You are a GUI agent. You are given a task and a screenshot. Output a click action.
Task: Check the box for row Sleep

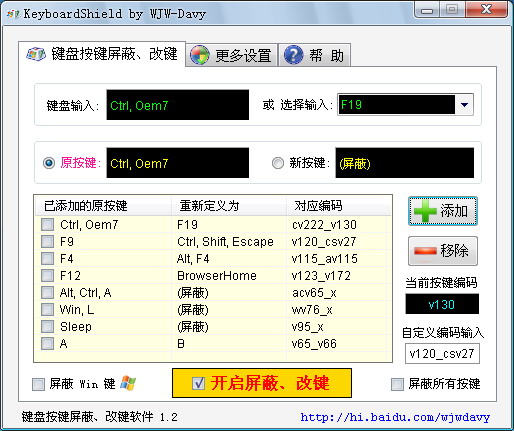[47, 326]
